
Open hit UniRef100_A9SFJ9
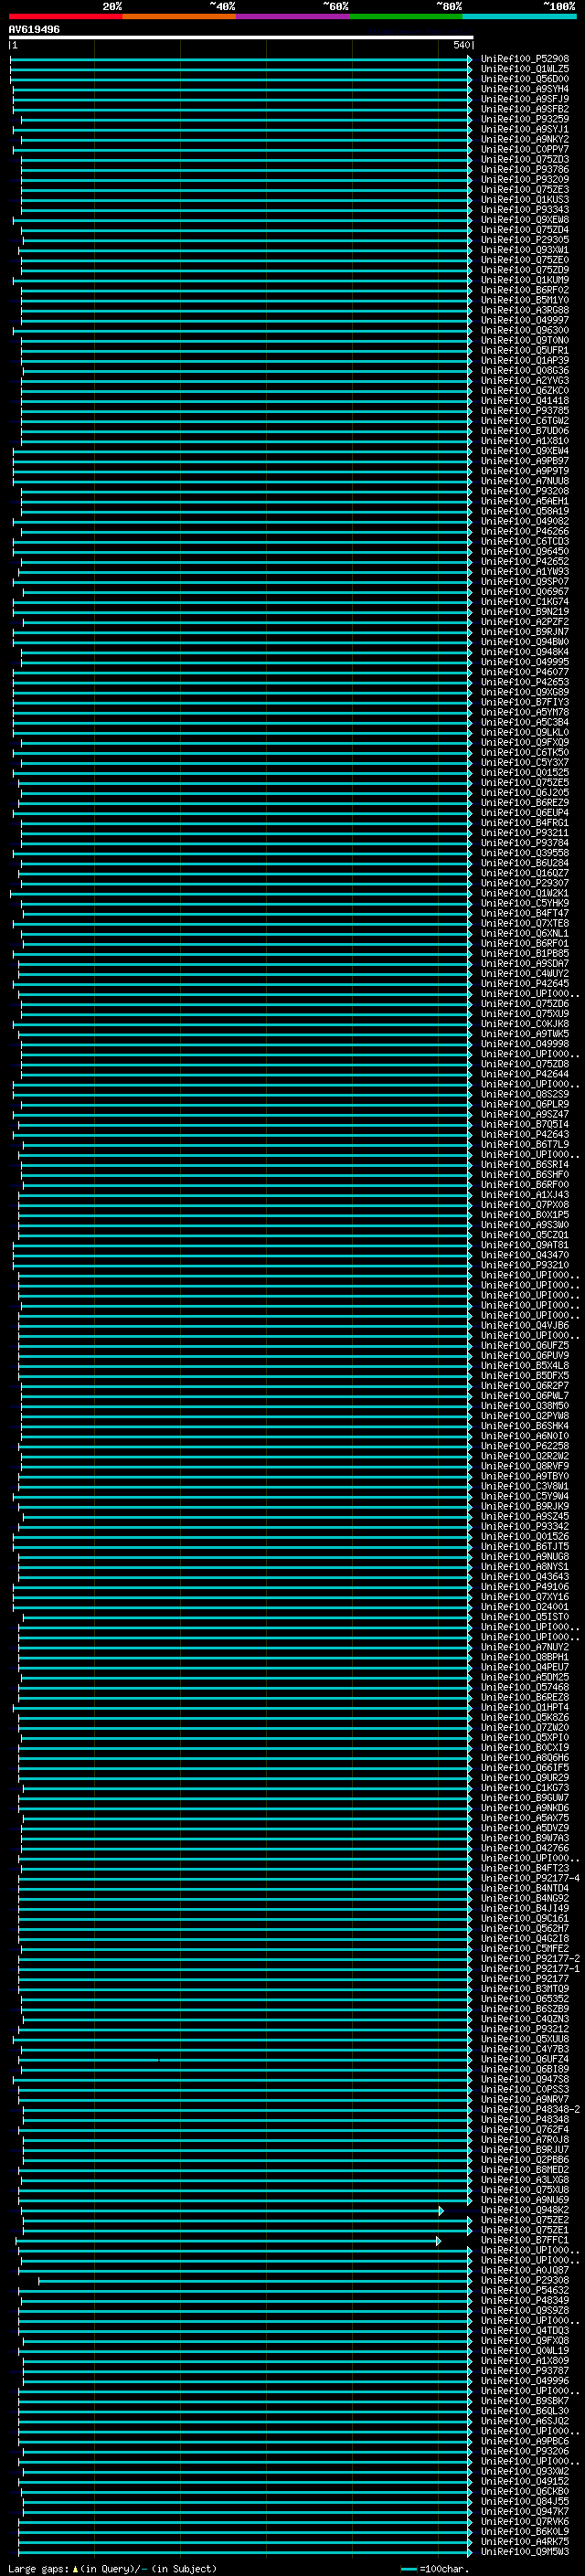point(525,99)
